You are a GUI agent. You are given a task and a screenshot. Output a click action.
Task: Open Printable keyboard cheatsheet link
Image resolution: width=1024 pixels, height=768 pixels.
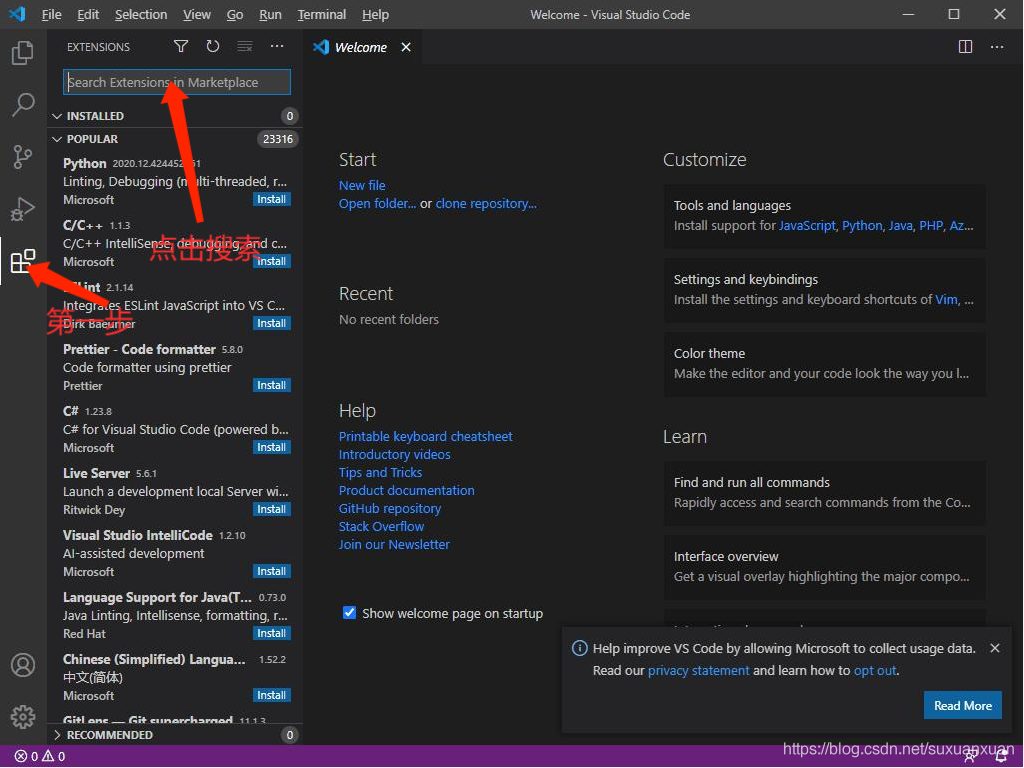pos(425,436)
